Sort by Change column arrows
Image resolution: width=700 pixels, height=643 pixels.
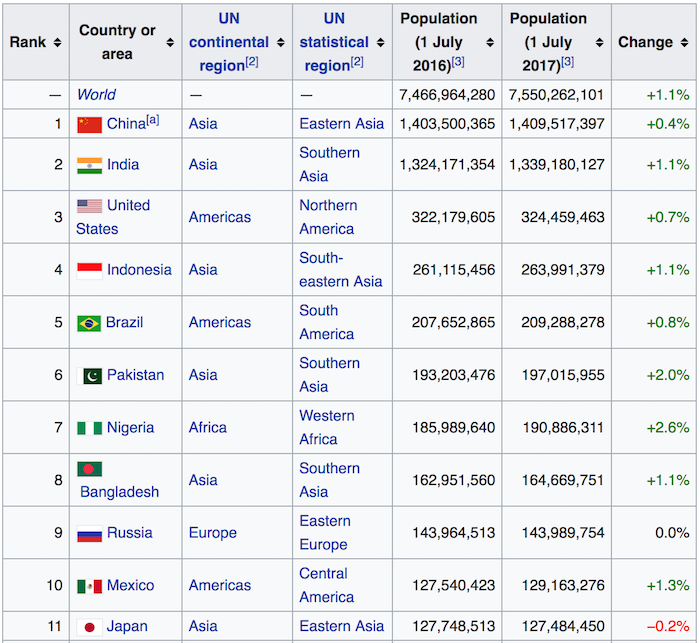tap(684, 42)
